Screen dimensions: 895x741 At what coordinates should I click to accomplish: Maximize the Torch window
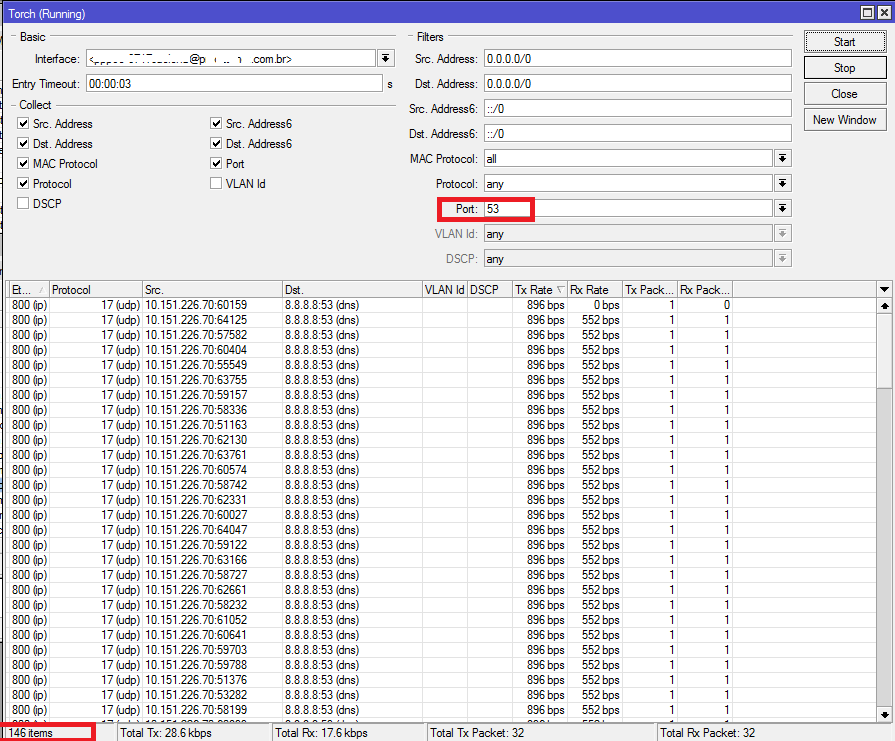(867, 12)
